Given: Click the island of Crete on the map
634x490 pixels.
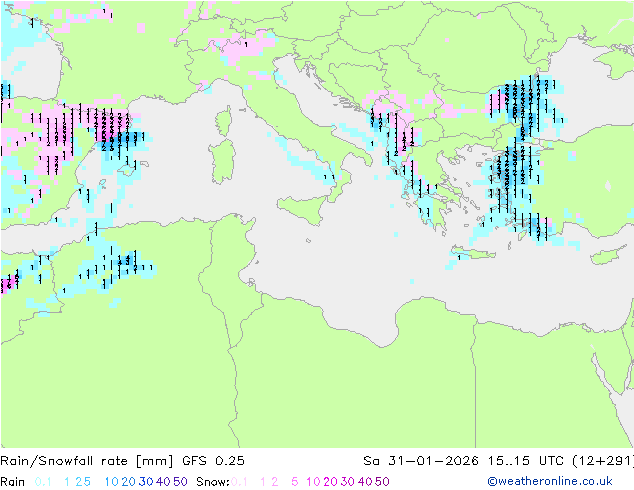Looking at the screenshot, I should click(472, 252).
